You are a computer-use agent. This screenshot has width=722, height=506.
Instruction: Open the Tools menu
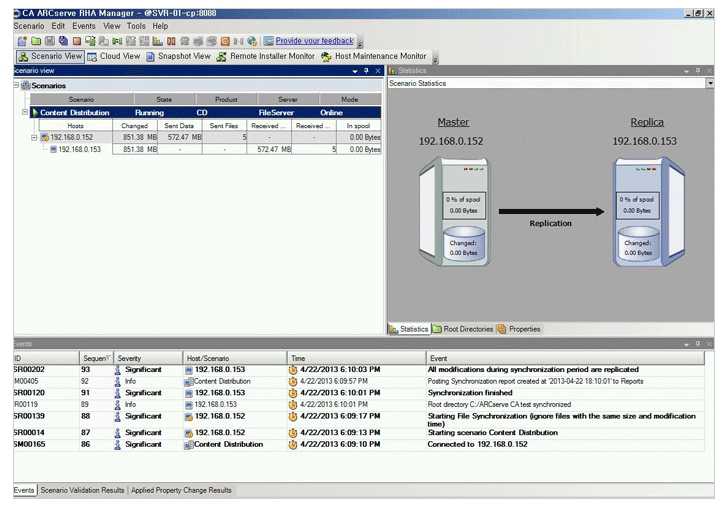pos(136,26)
